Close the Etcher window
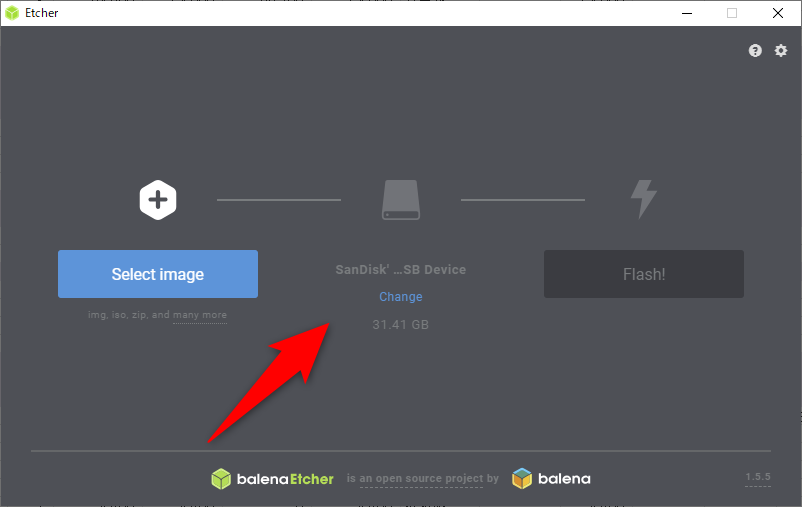The image size is (802, 507). [777, 13]
